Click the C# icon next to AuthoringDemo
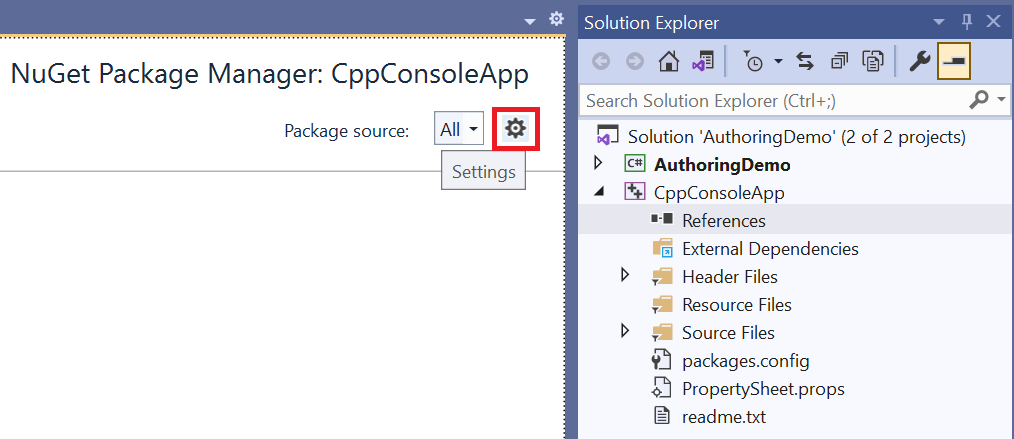 coord(634,164)
